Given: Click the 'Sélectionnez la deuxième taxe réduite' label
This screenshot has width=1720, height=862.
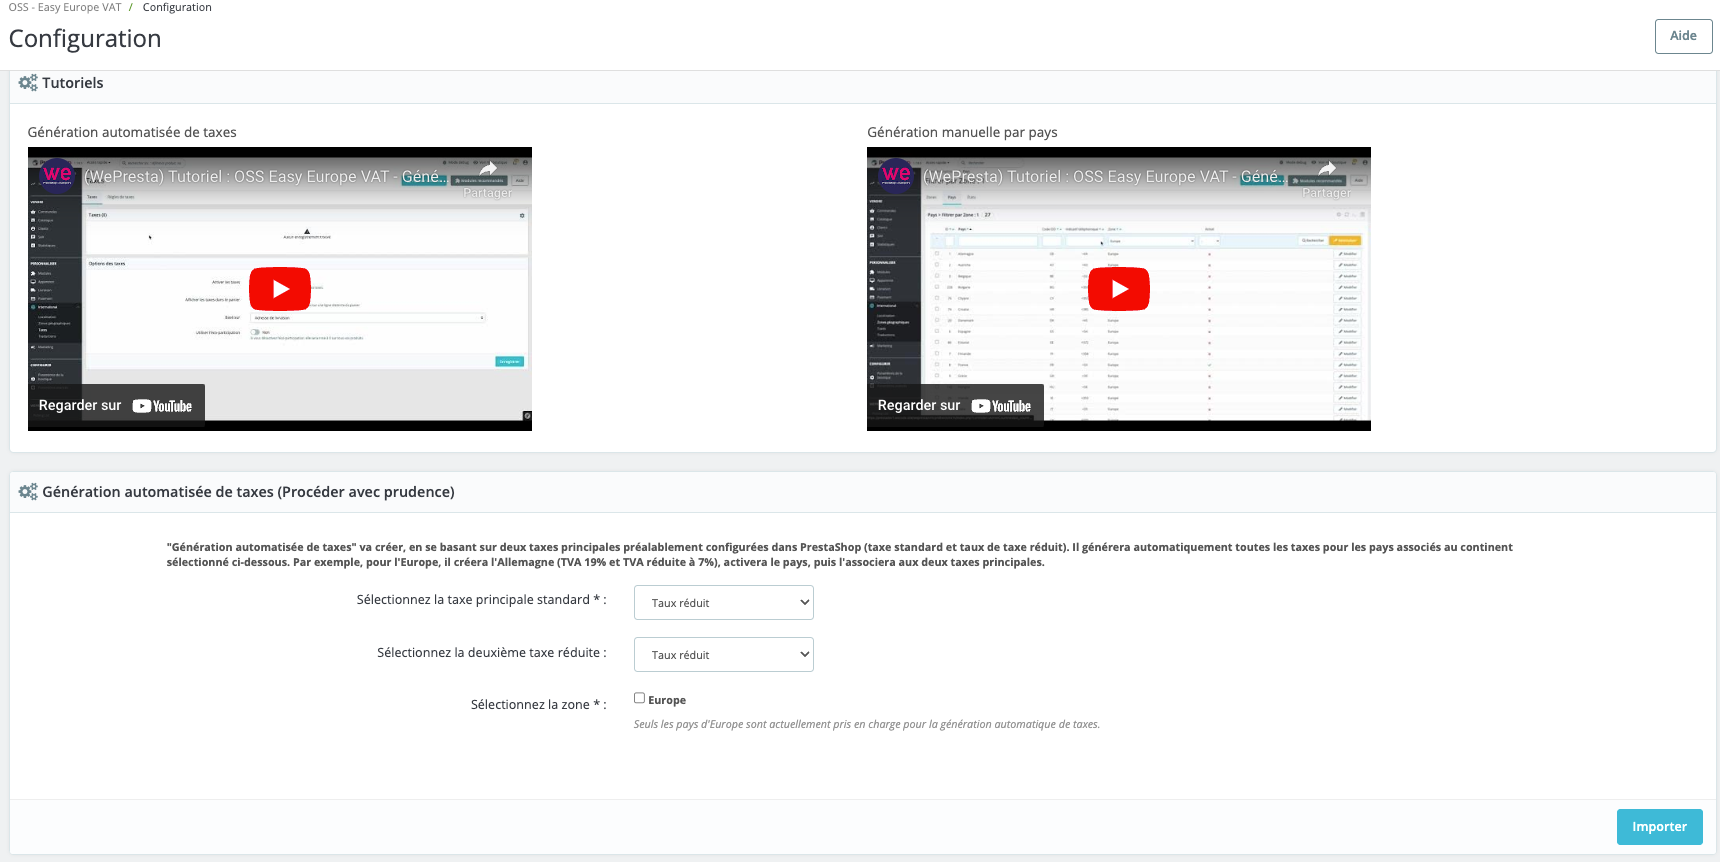Looking at the screenshot, I should coord(492,653).
